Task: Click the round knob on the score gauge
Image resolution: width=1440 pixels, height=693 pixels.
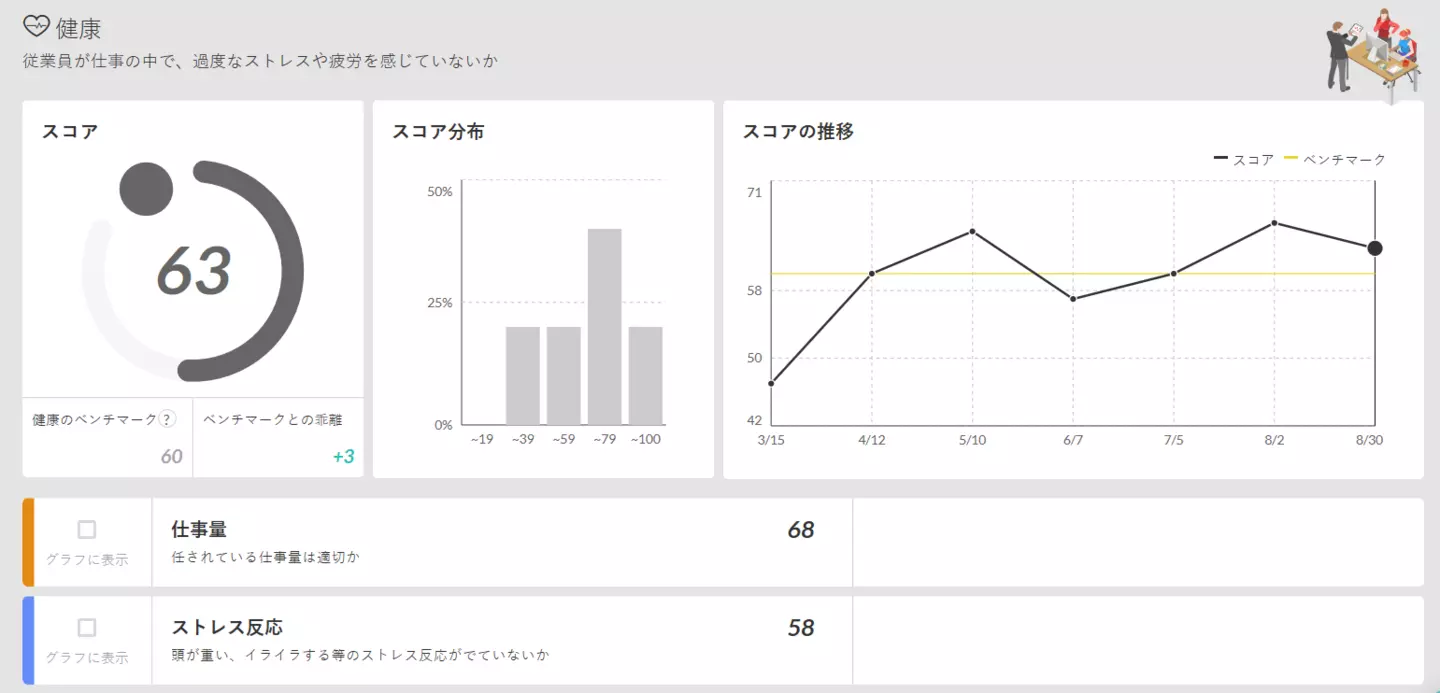Action: click(x=146, y=189)
